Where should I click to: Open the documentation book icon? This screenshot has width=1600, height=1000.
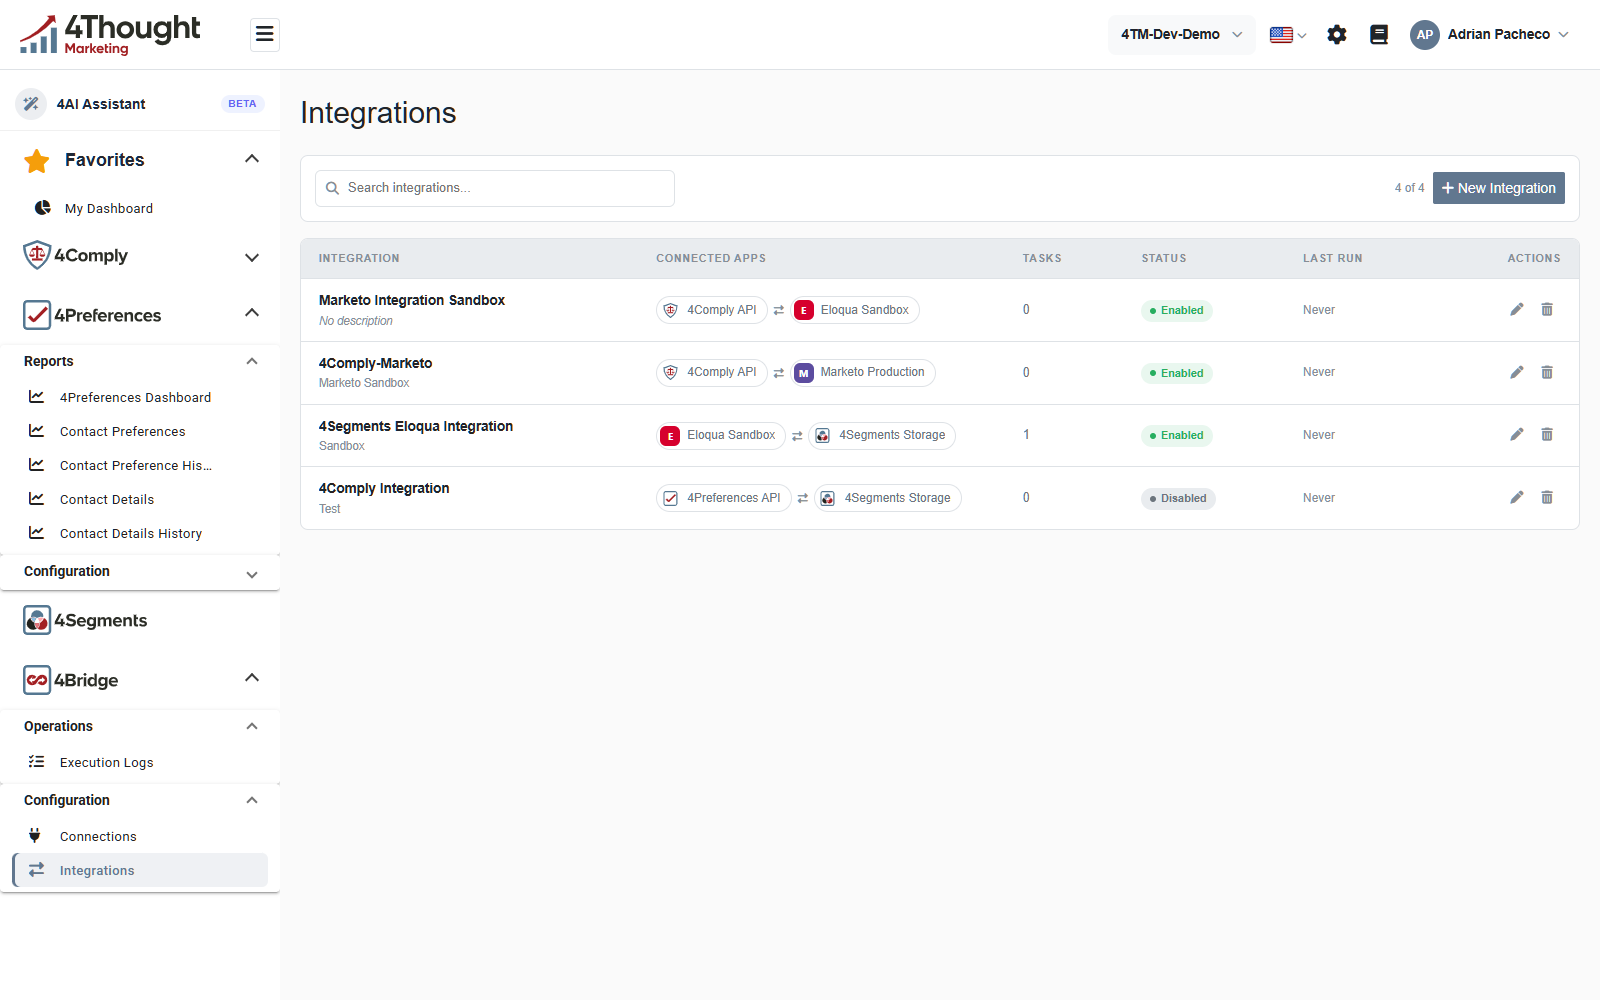point(1379,35)
